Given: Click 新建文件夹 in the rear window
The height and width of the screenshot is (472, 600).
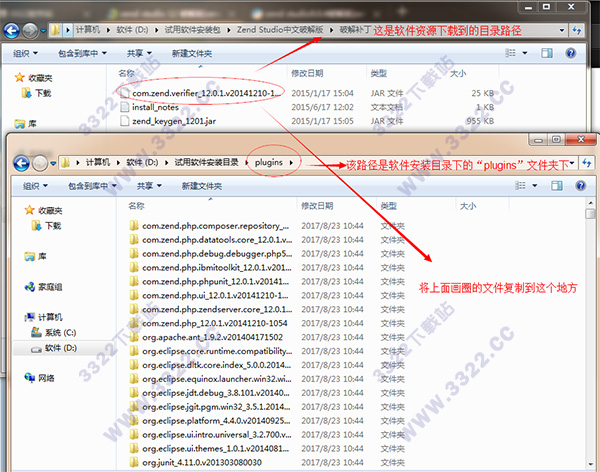Looking at the screenshot, I should click(192, 53).
